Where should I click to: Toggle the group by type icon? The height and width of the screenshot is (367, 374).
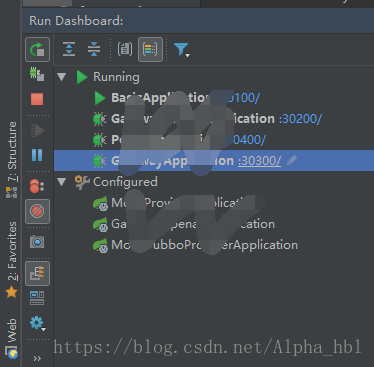coord(125,49)
